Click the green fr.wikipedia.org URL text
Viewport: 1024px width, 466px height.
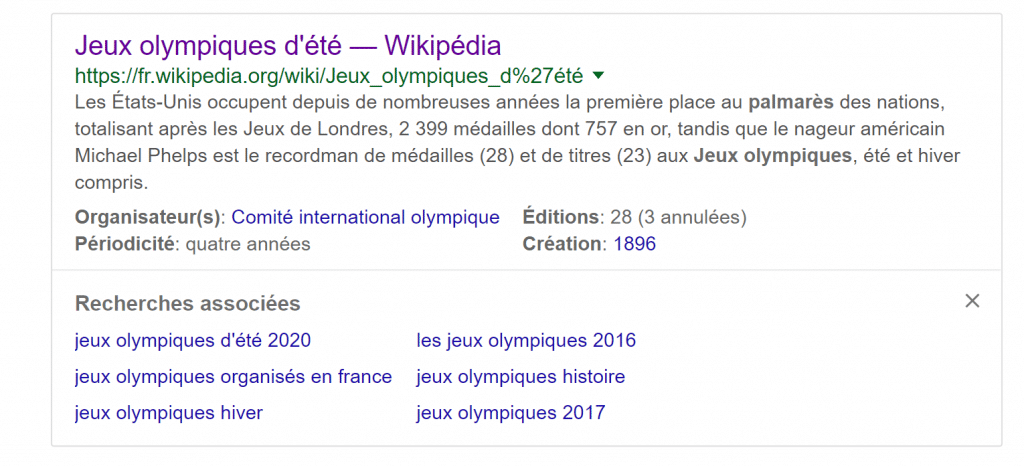pos(329,76)
